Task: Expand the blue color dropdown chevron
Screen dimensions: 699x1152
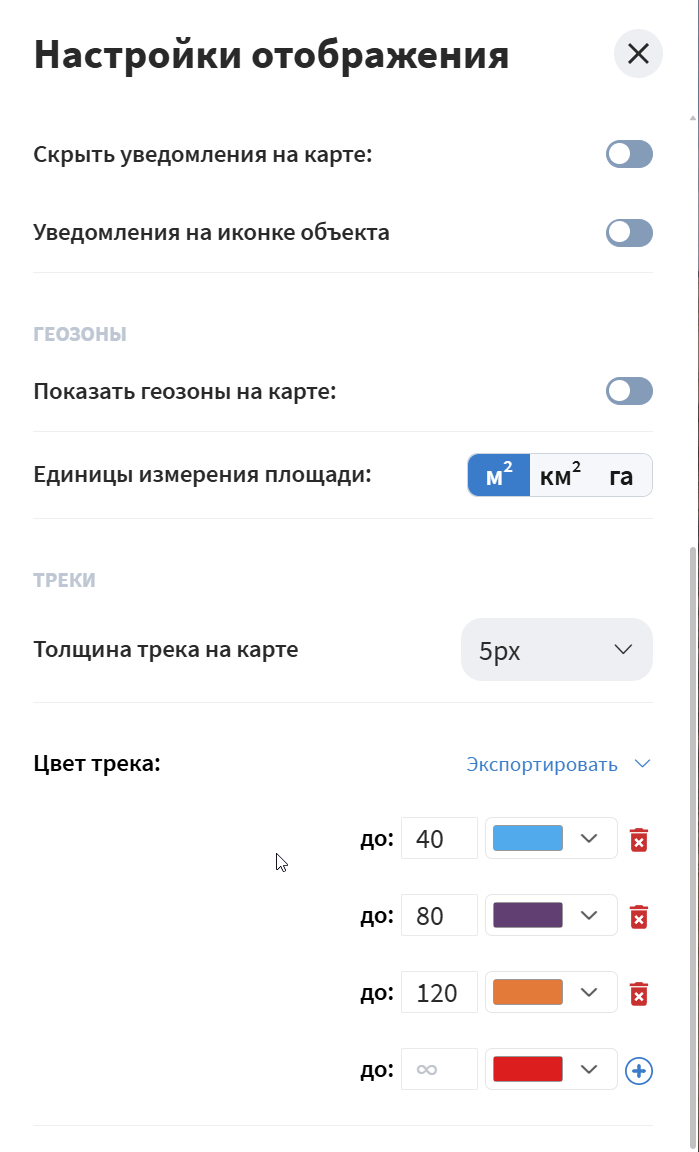Action: 589,838
